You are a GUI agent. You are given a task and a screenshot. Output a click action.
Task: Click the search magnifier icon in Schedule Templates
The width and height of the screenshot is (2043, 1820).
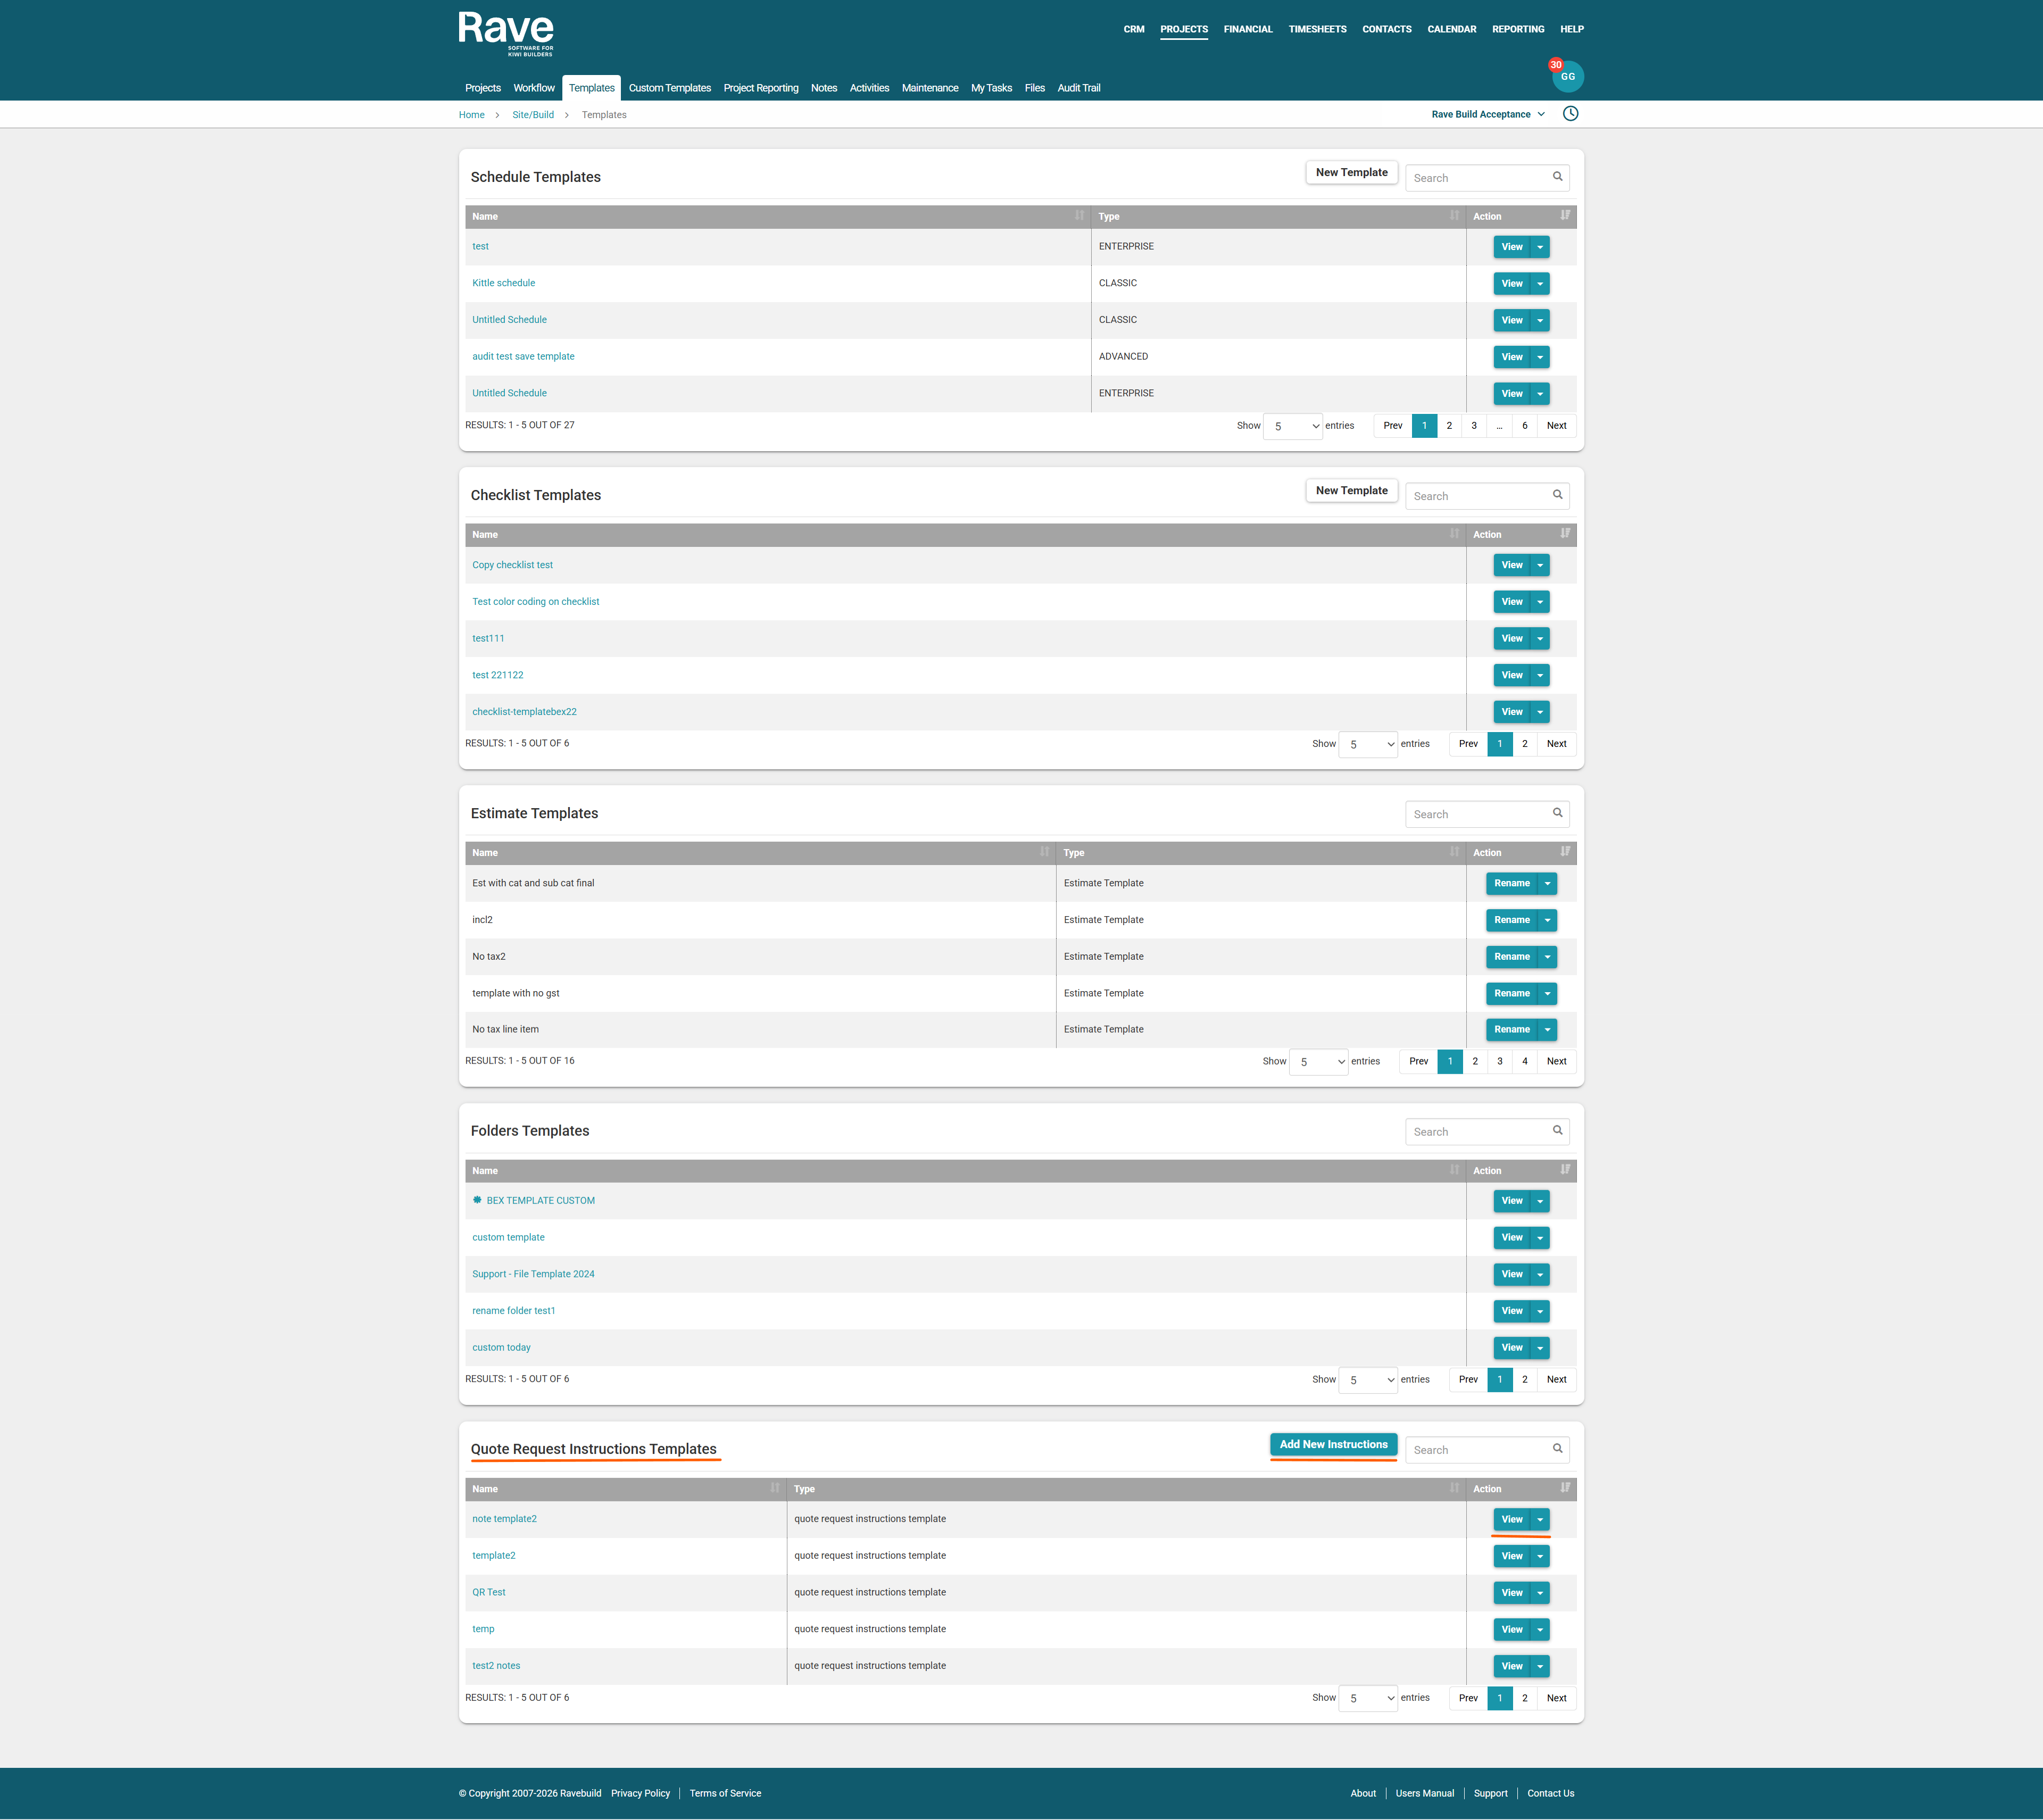pos(1557,177)
